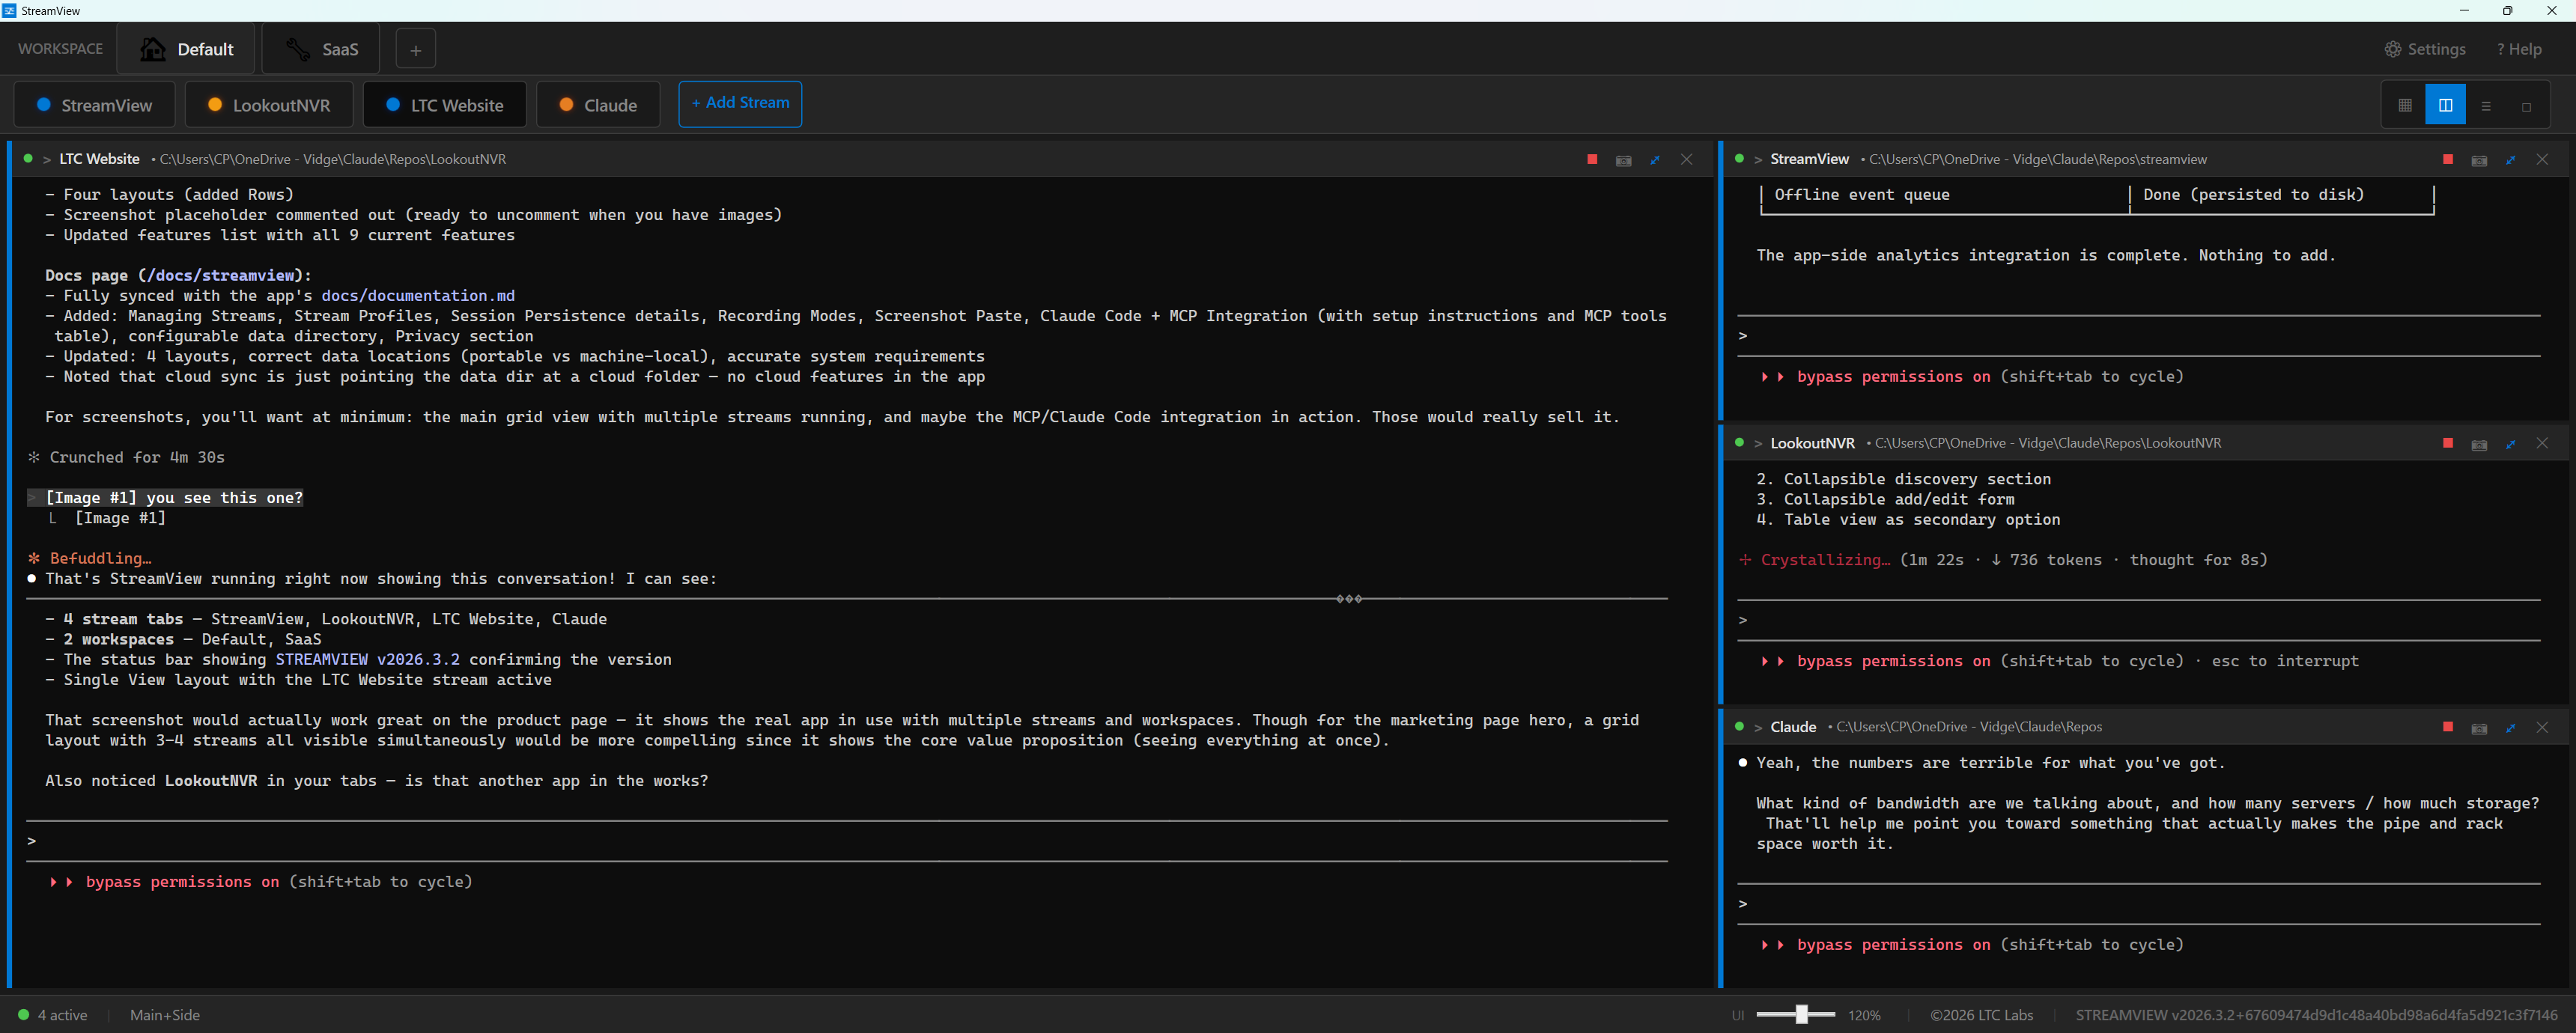The width and height of the screenshot is (2576, 1033).
Task: Select the LTC Website stream tab
Action: point(445,105)
